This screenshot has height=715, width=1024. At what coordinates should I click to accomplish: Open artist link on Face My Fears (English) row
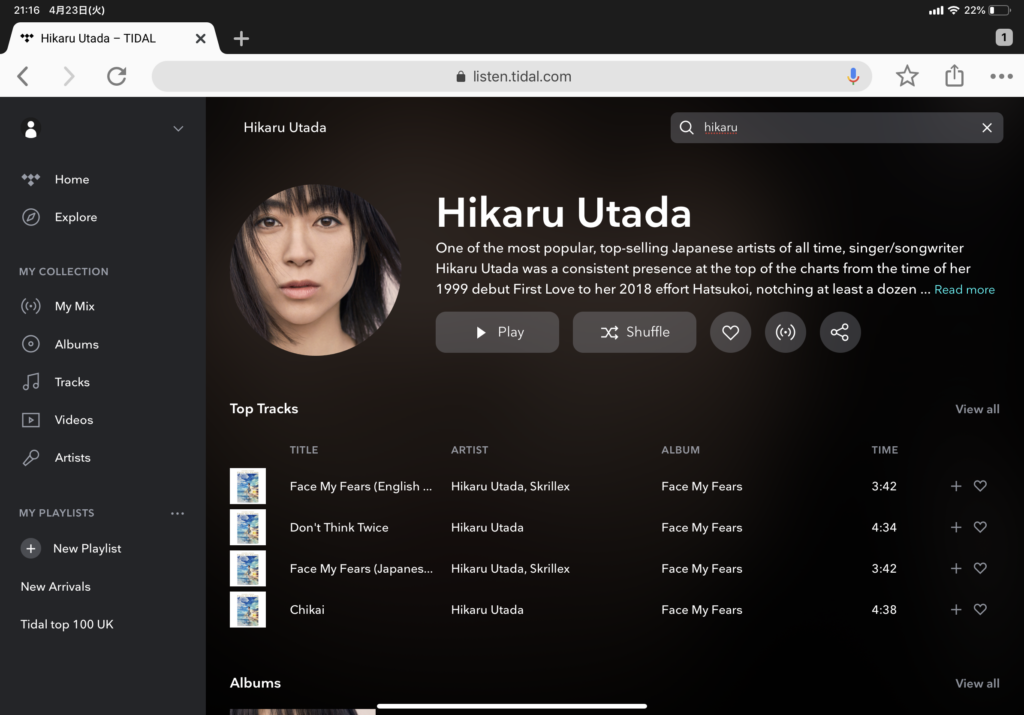coord(510,486)
